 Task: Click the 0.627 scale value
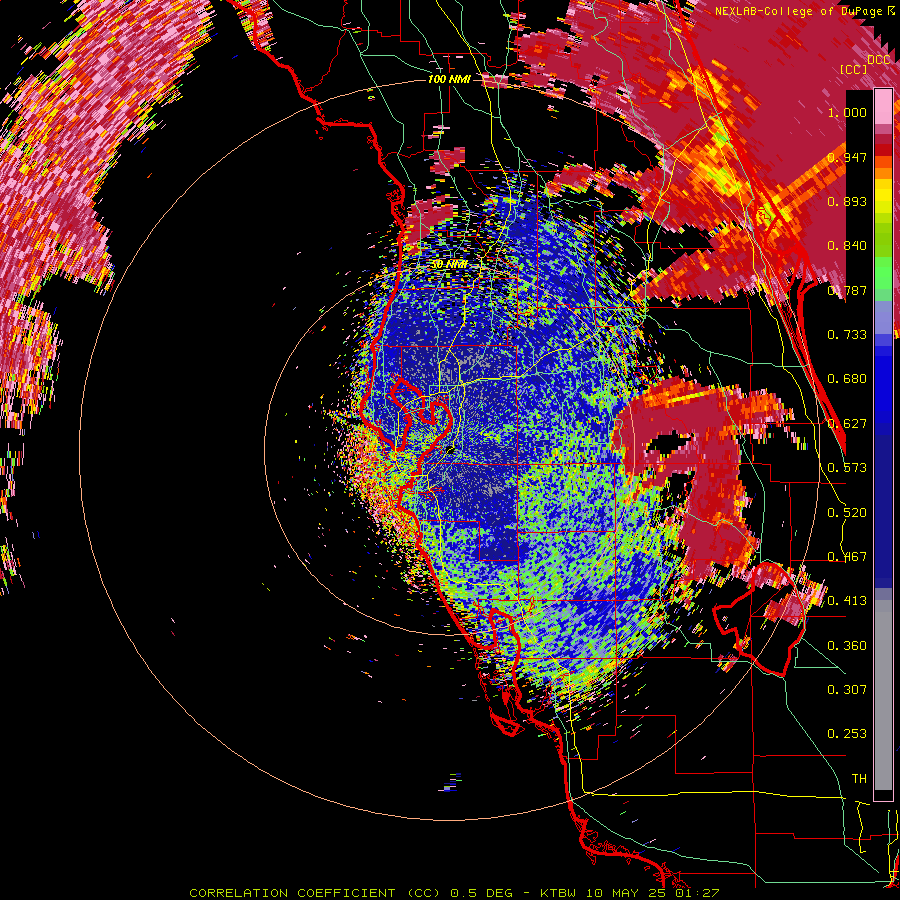(847, 424)
